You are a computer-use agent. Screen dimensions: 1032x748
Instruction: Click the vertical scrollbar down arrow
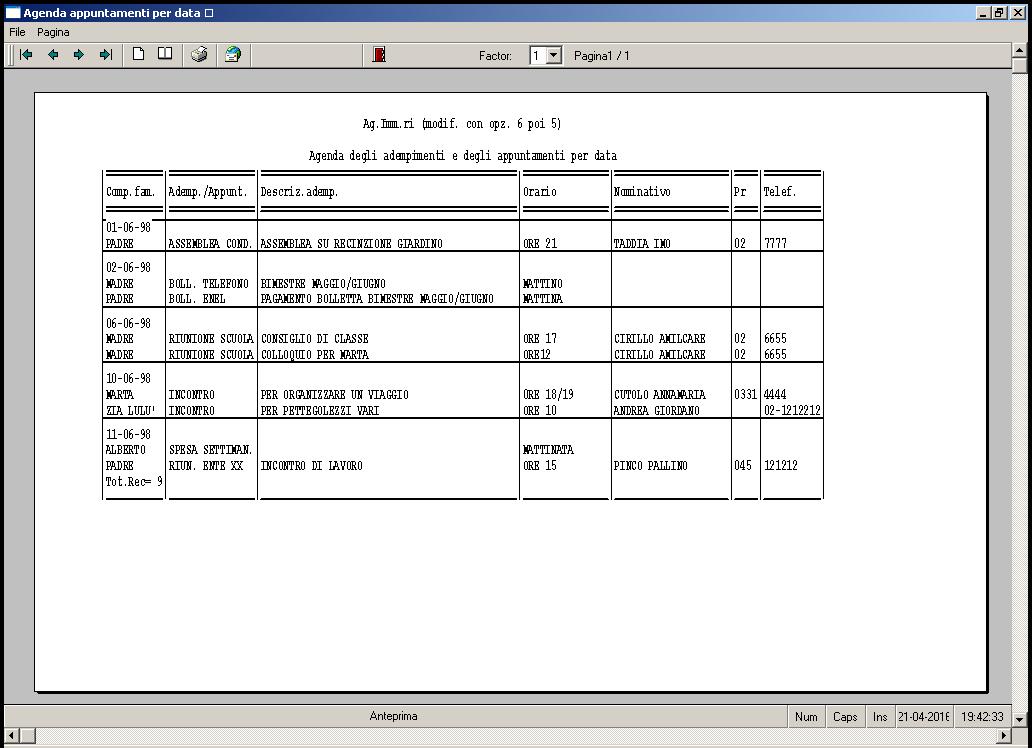click(x=1019, y=719)
